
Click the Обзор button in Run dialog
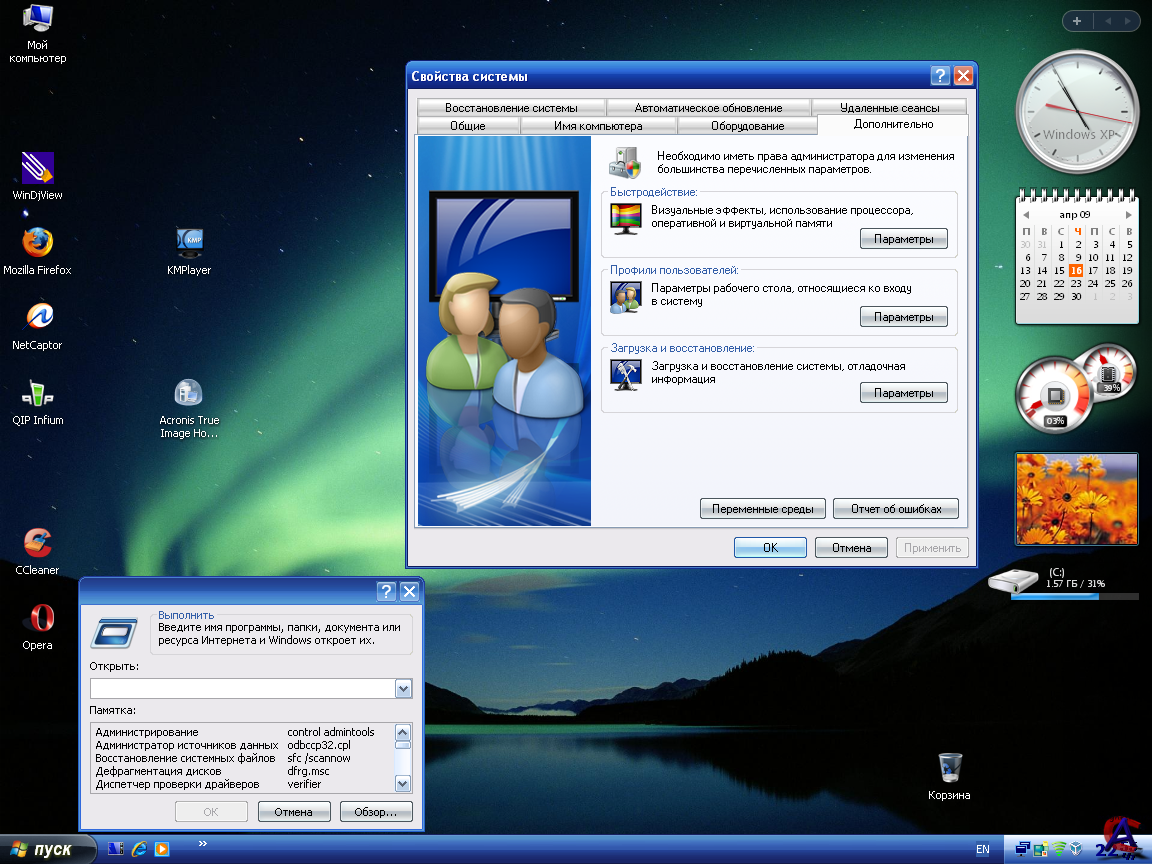tap(376, 812)
